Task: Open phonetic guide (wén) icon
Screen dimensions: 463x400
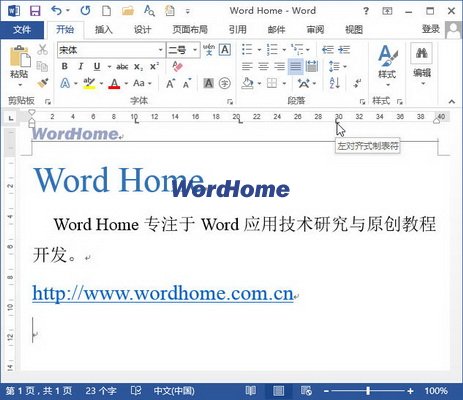Action: [209, 50]
